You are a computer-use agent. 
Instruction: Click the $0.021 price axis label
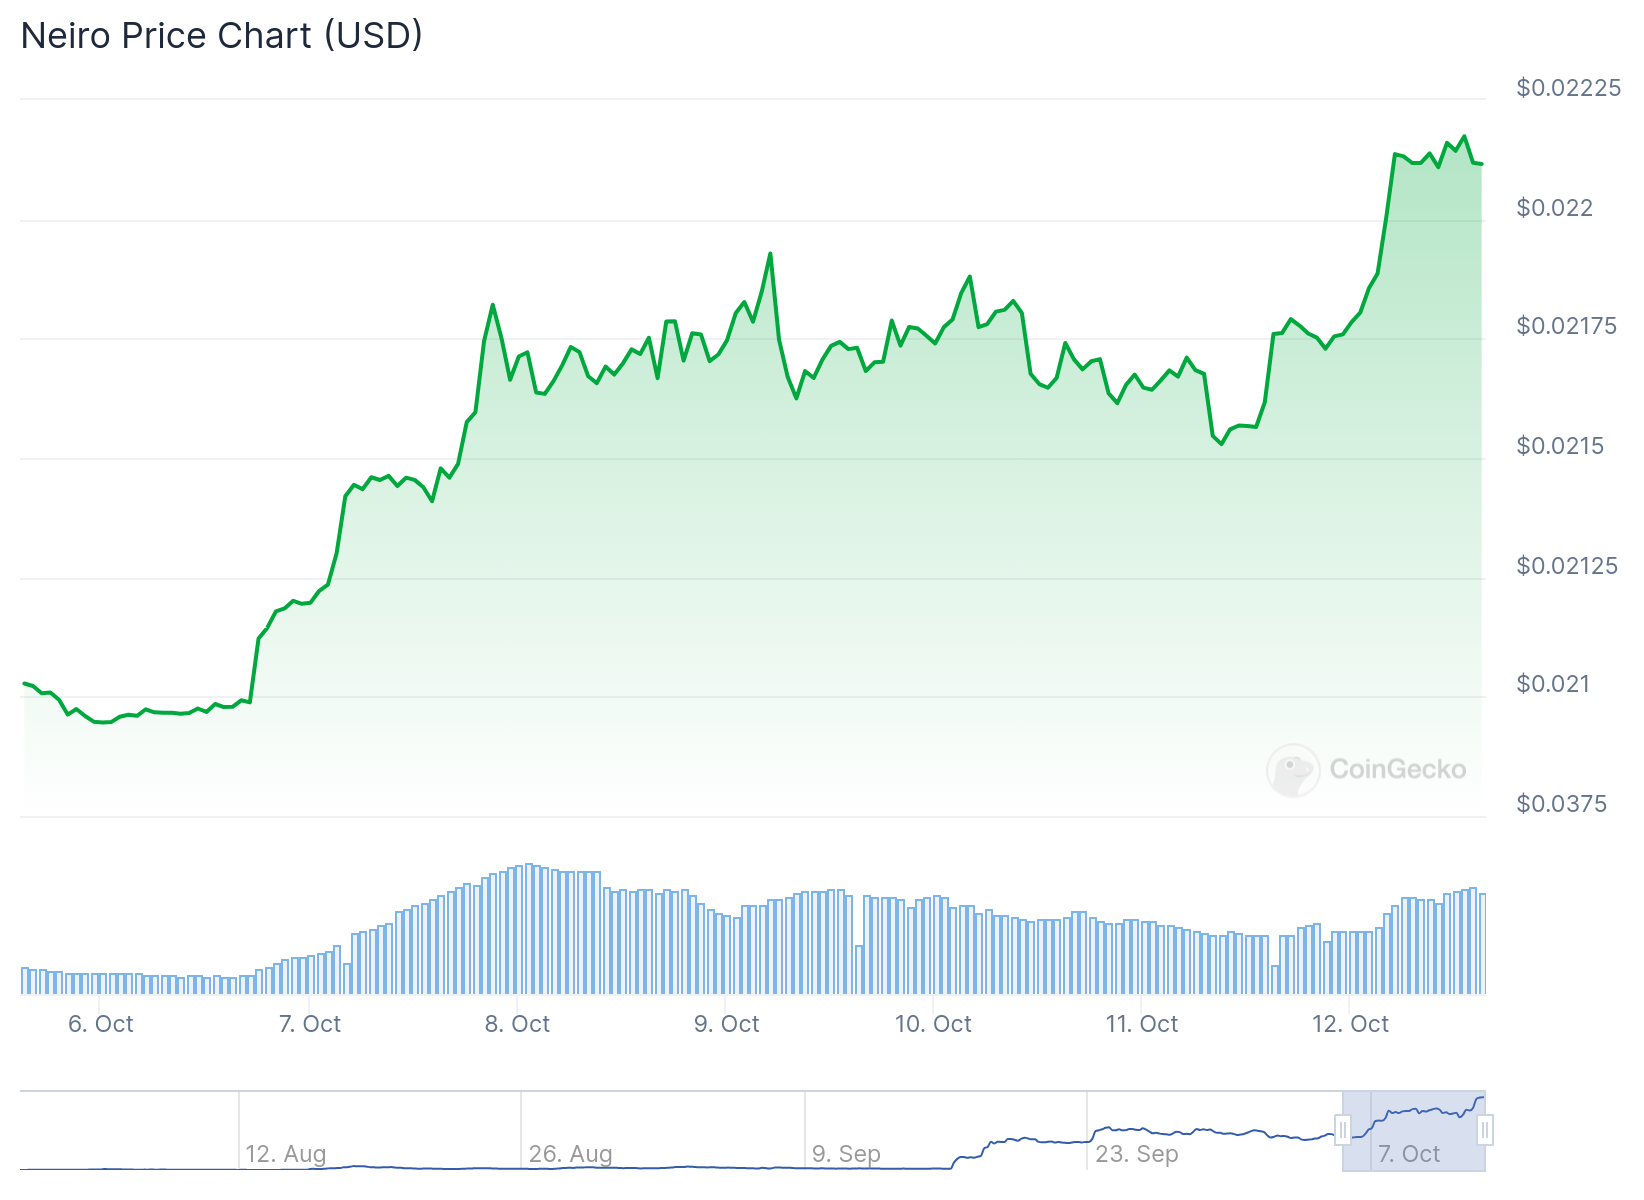click(x=1553, y=684)
